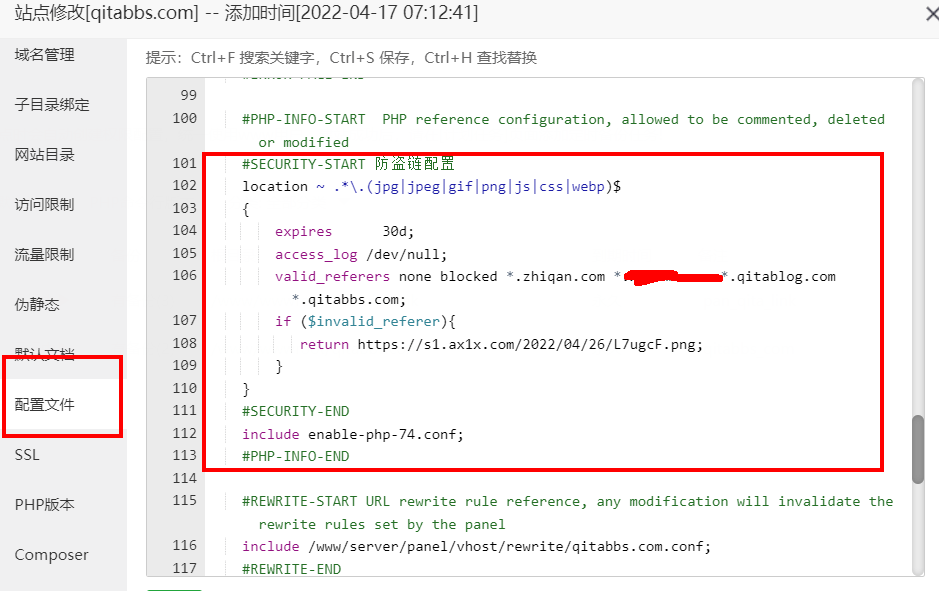Select the 默认文档 tab
This screenshot has height=591, width=939.
[45, 355]
